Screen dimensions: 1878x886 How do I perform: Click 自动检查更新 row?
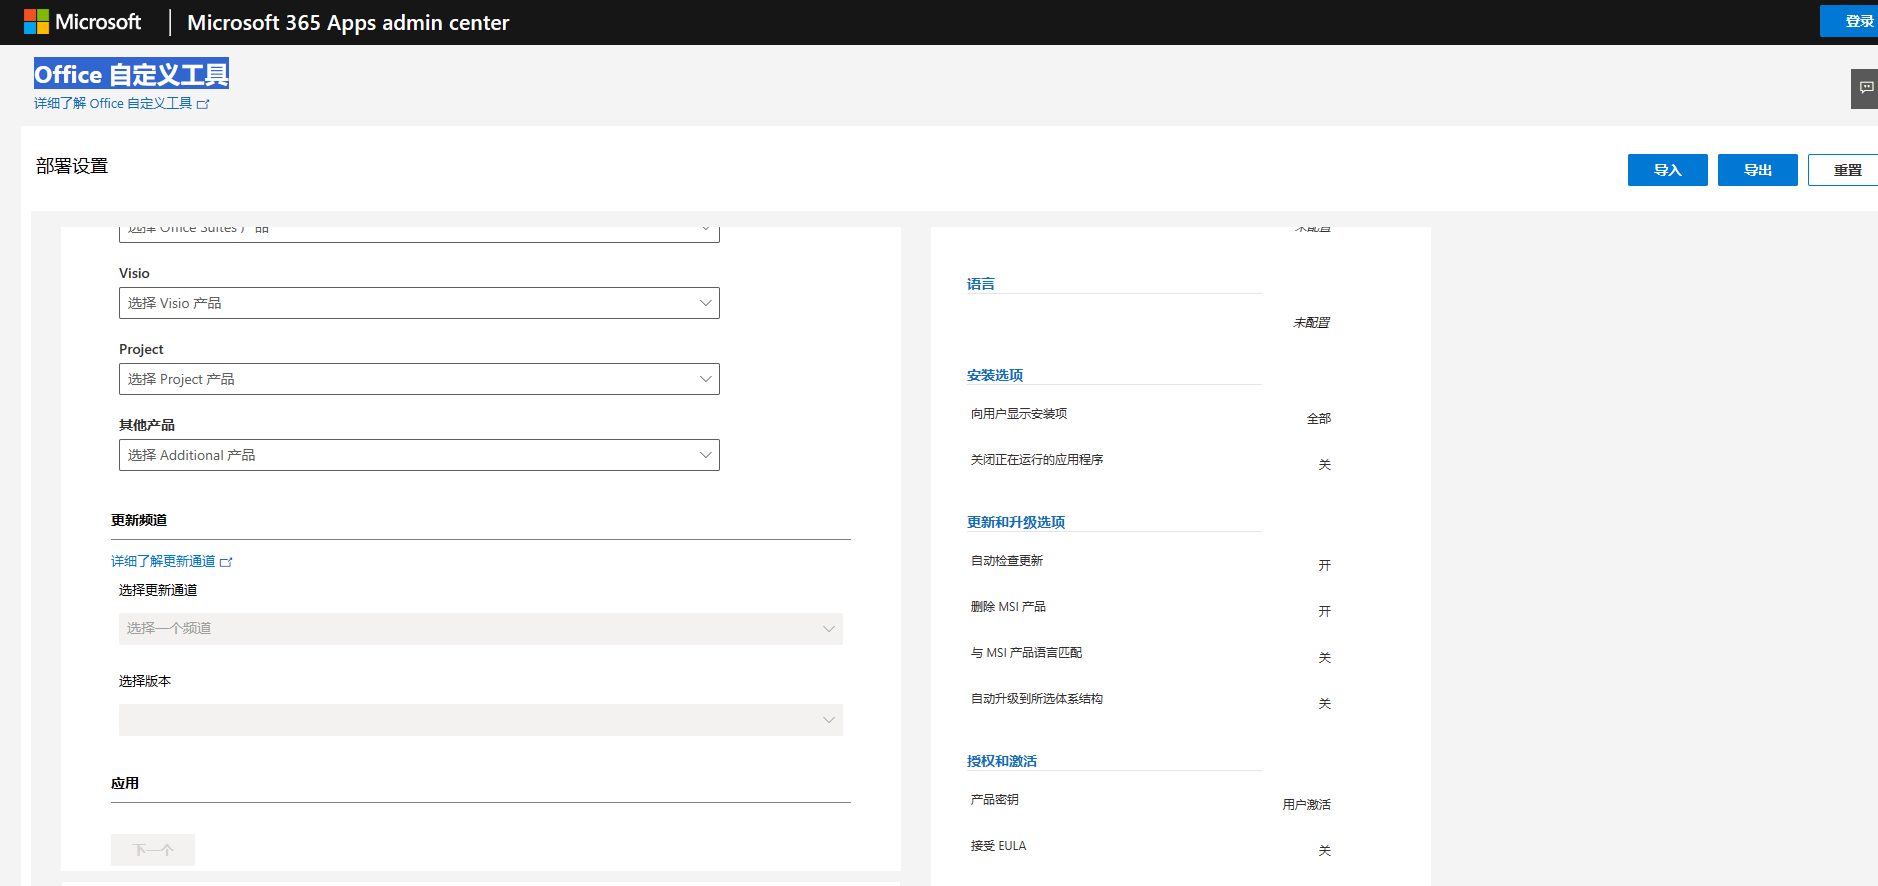1150,561
